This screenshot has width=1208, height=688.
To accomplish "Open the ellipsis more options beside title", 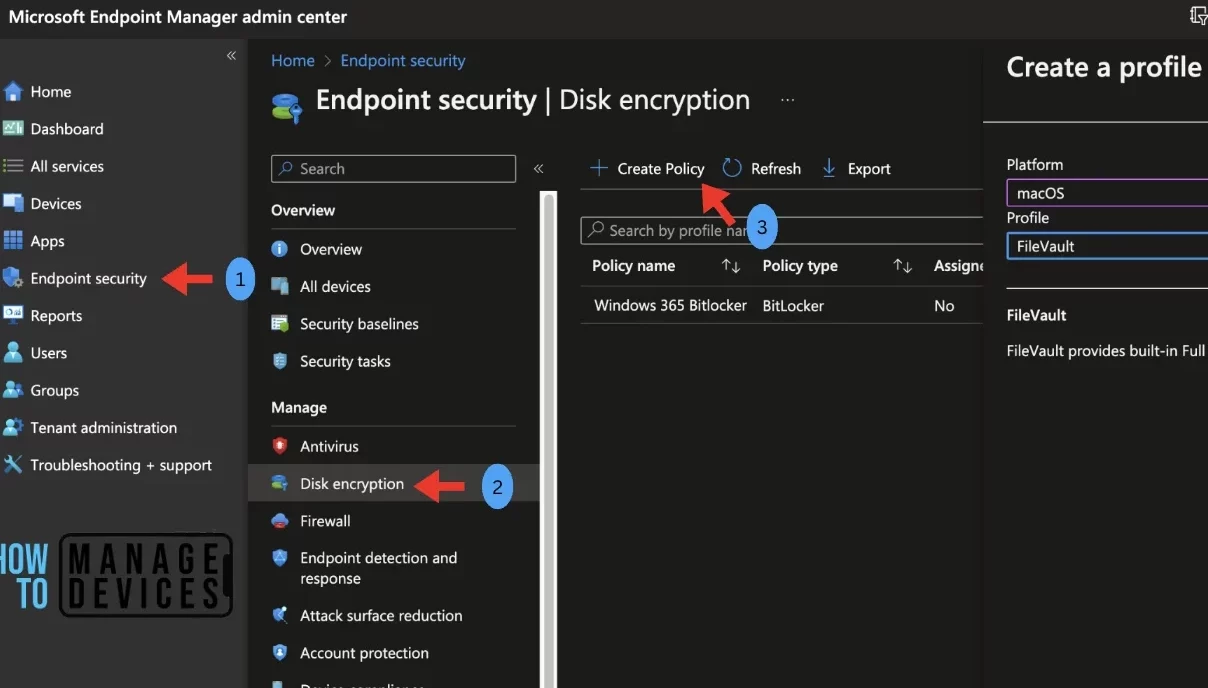I will 788,100.
